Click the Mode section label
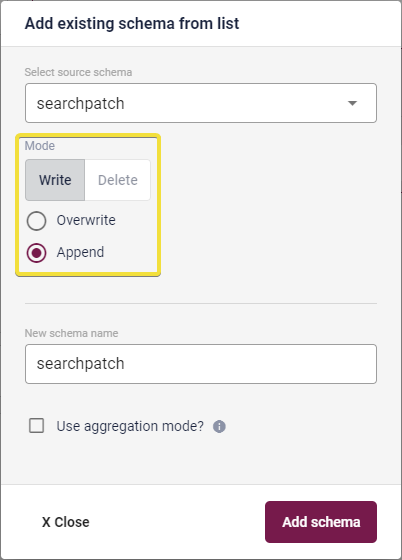This screenshot has width=402, height=560. point(40,146)
